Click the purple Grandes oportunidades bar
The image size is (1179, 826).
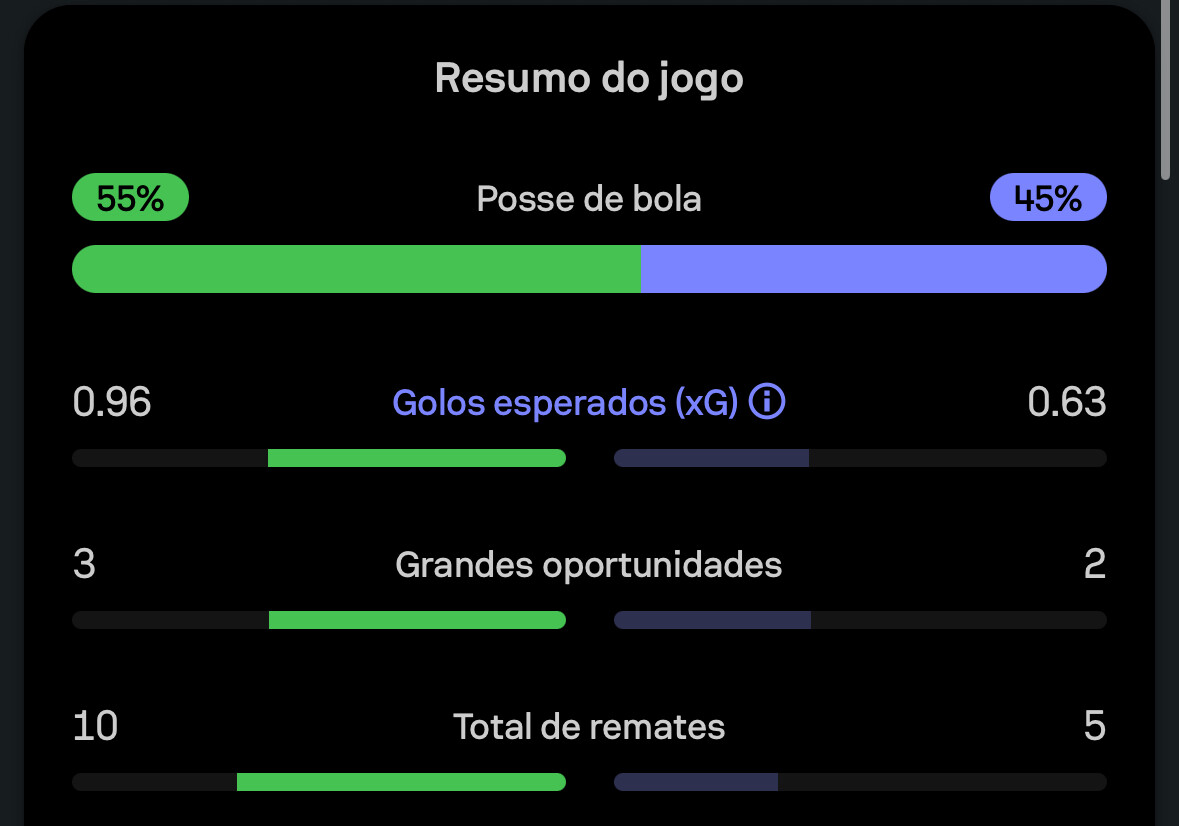712,620
